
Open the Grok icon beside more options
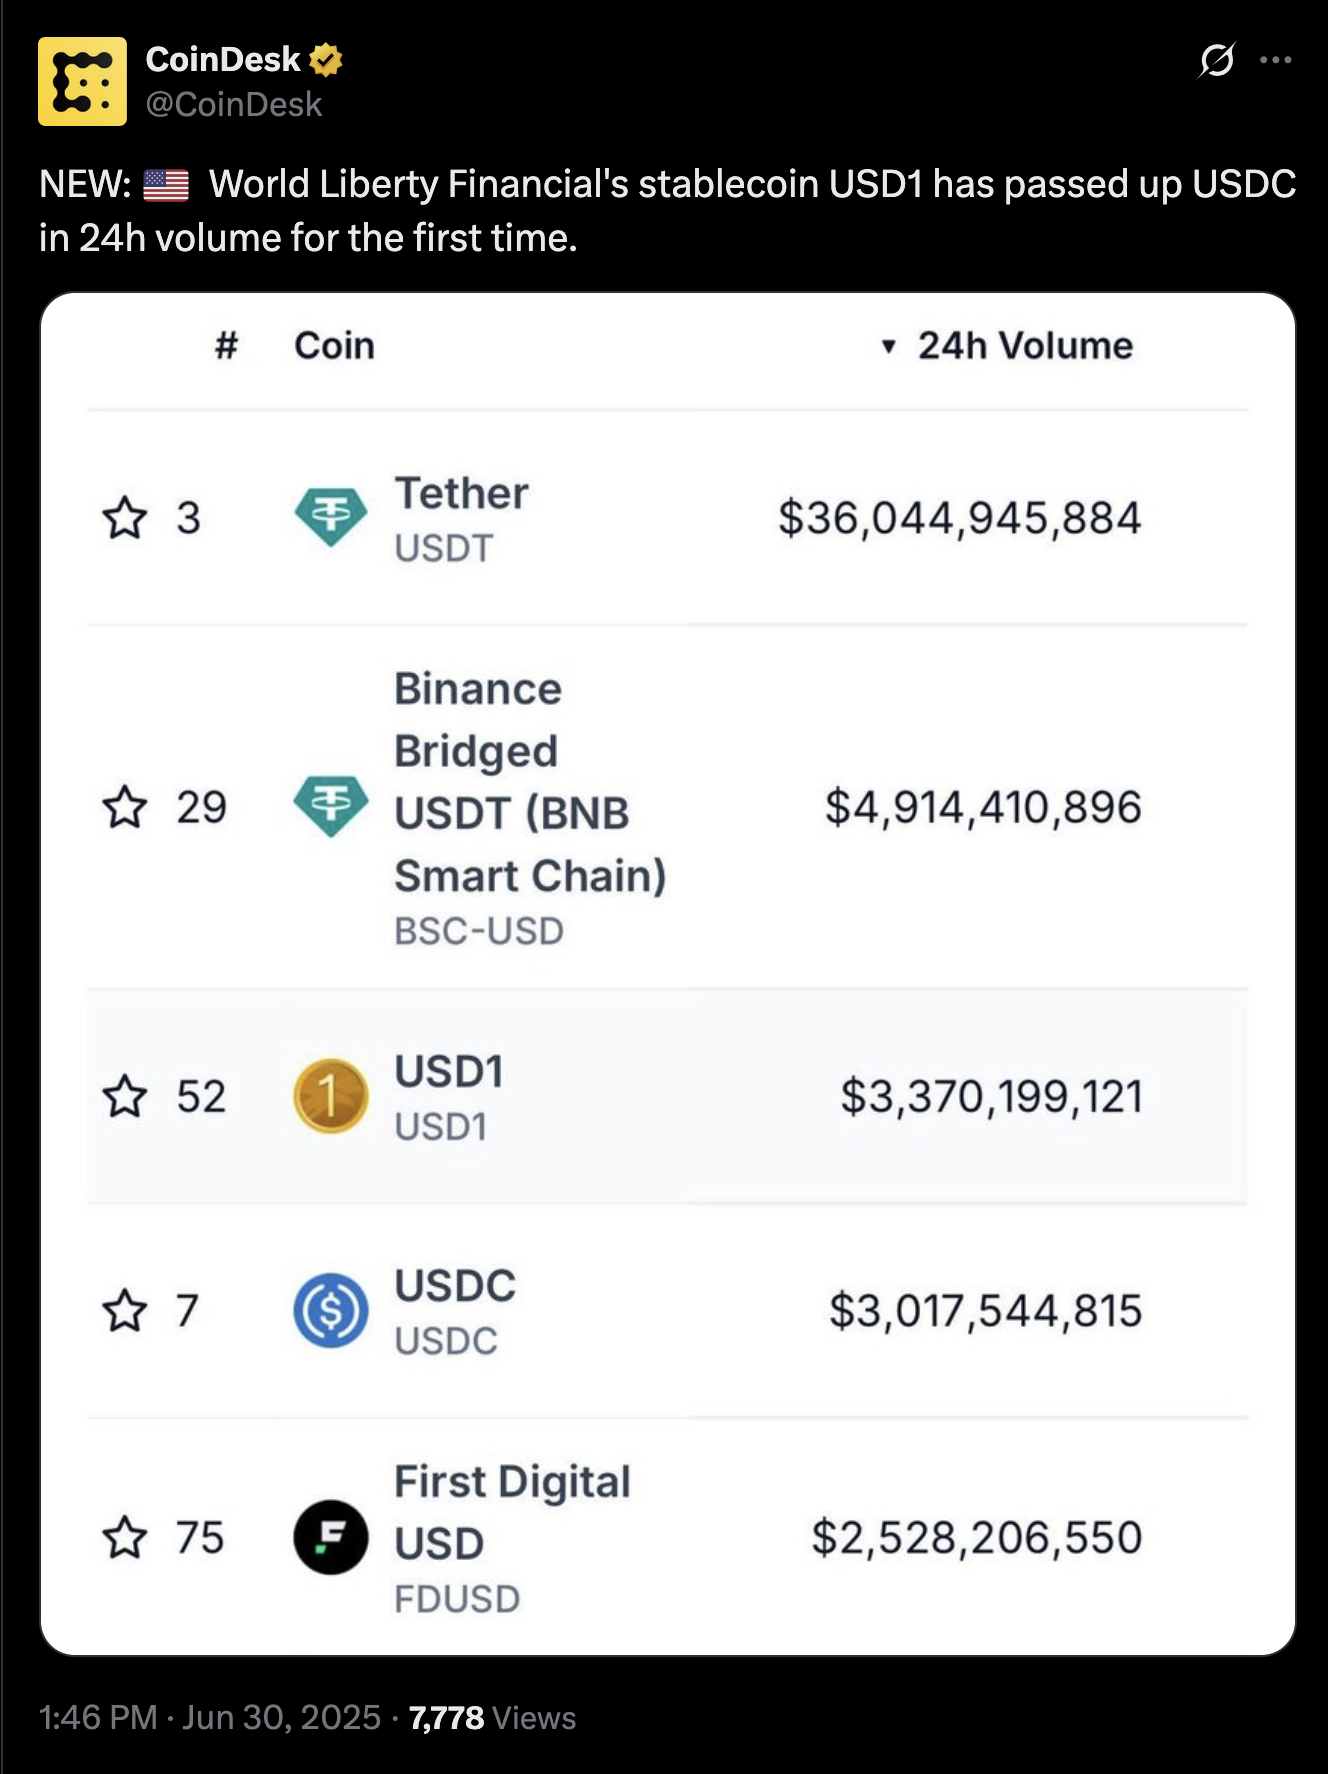pyautogui.click(x=1216, y=60)
